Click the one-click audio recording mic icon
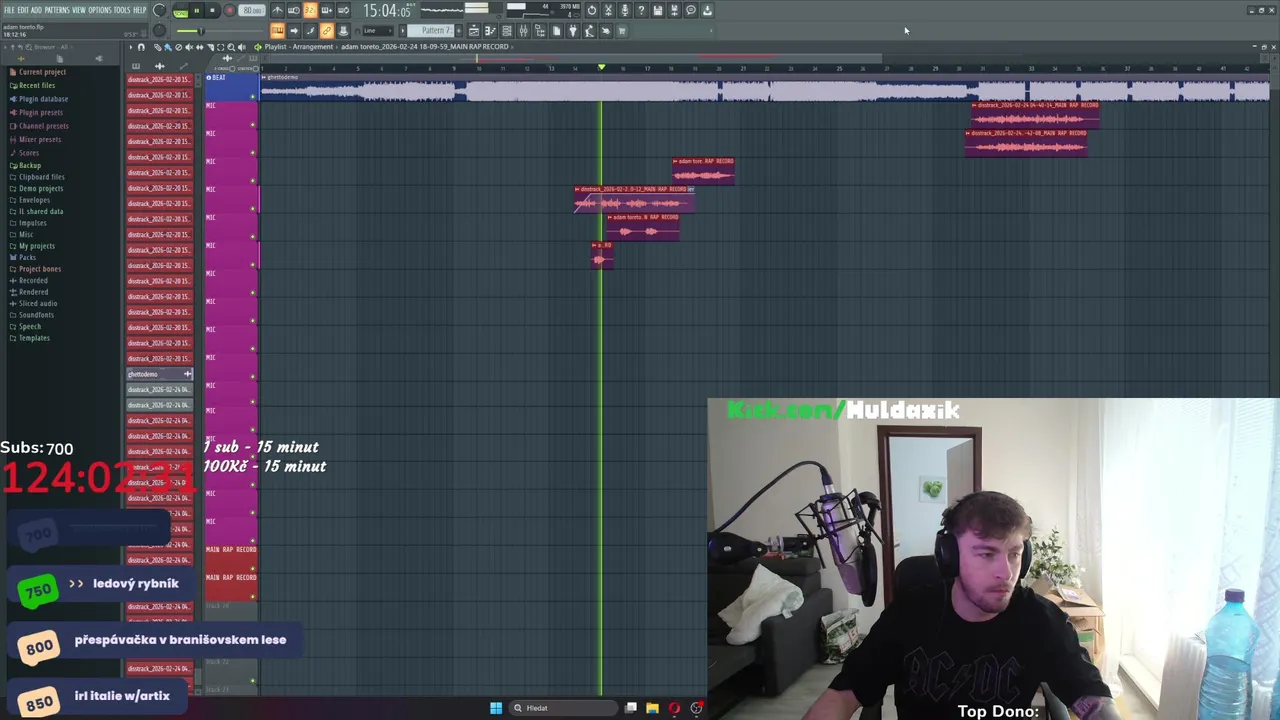Image resolution: width=1280 pixels, height=720 pixels. coord(625,10)
